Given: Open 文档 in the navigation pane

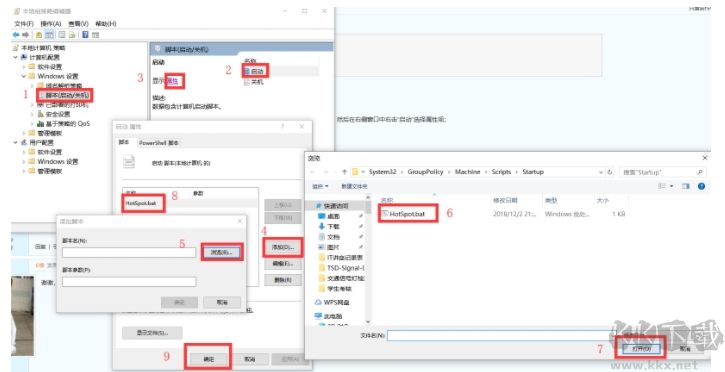Looking at the screenshot, I should (333, 237).
